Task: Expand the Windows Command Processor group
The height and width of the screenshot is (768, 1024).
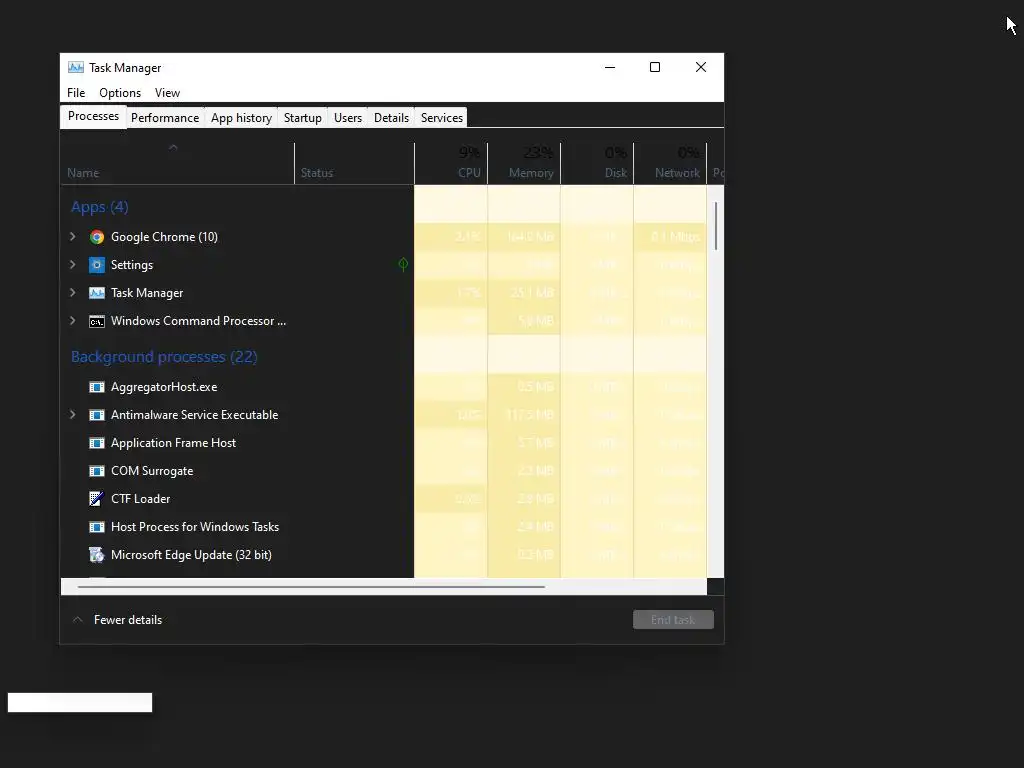Action: point(72,321)
